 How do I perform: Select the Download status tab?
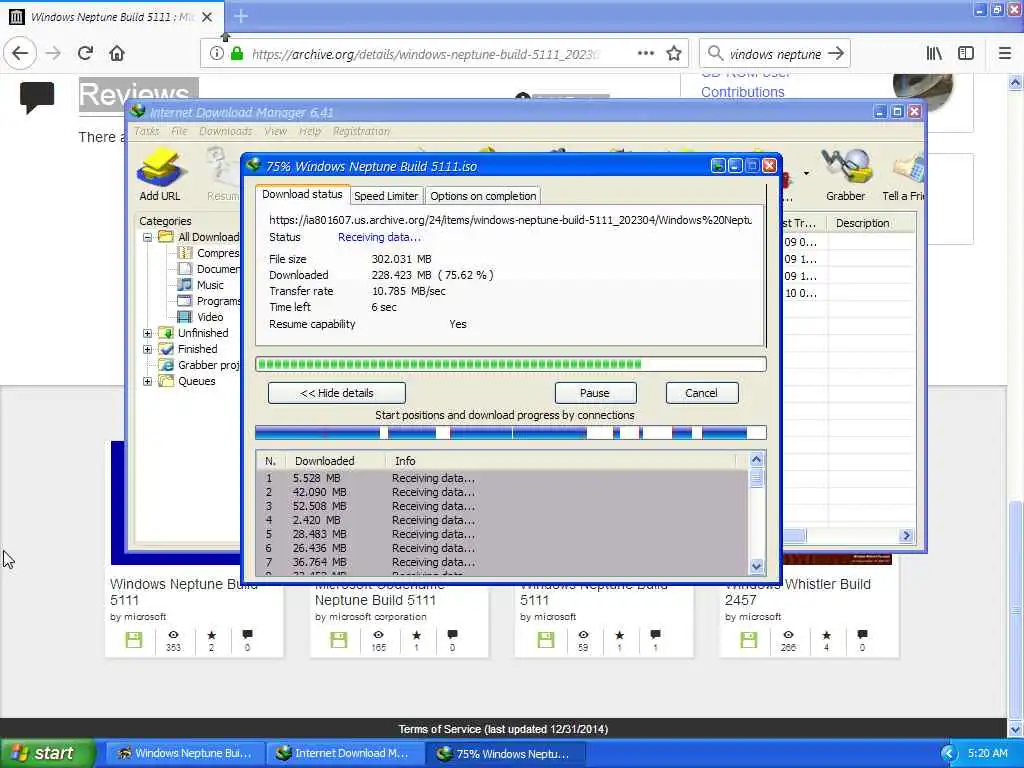tap(302, 194)
